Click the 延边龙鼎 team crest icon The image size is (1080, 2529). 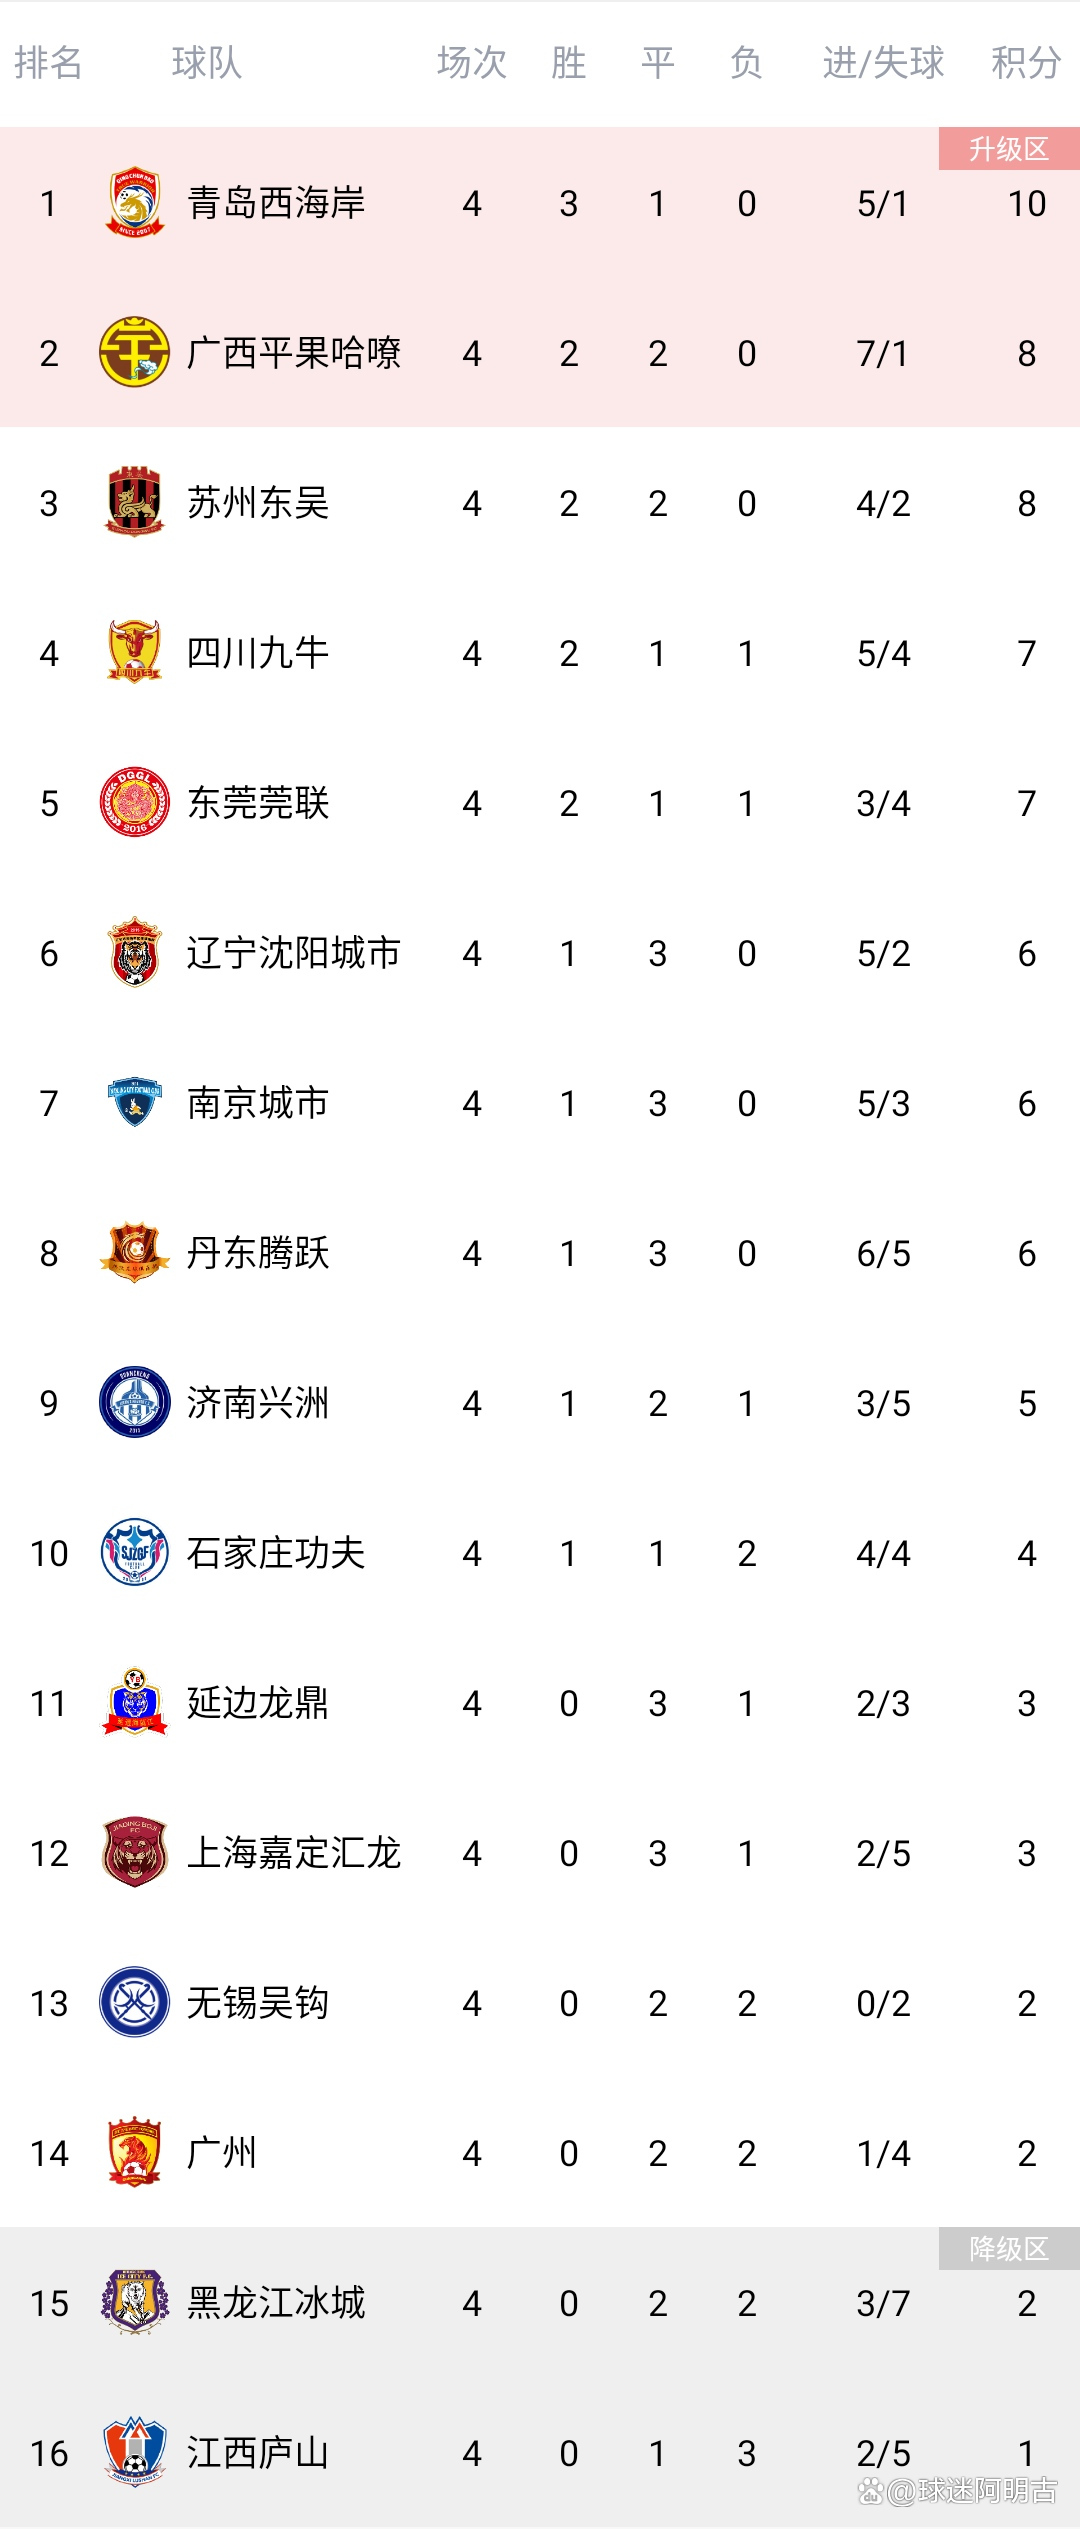point(134,1702)
